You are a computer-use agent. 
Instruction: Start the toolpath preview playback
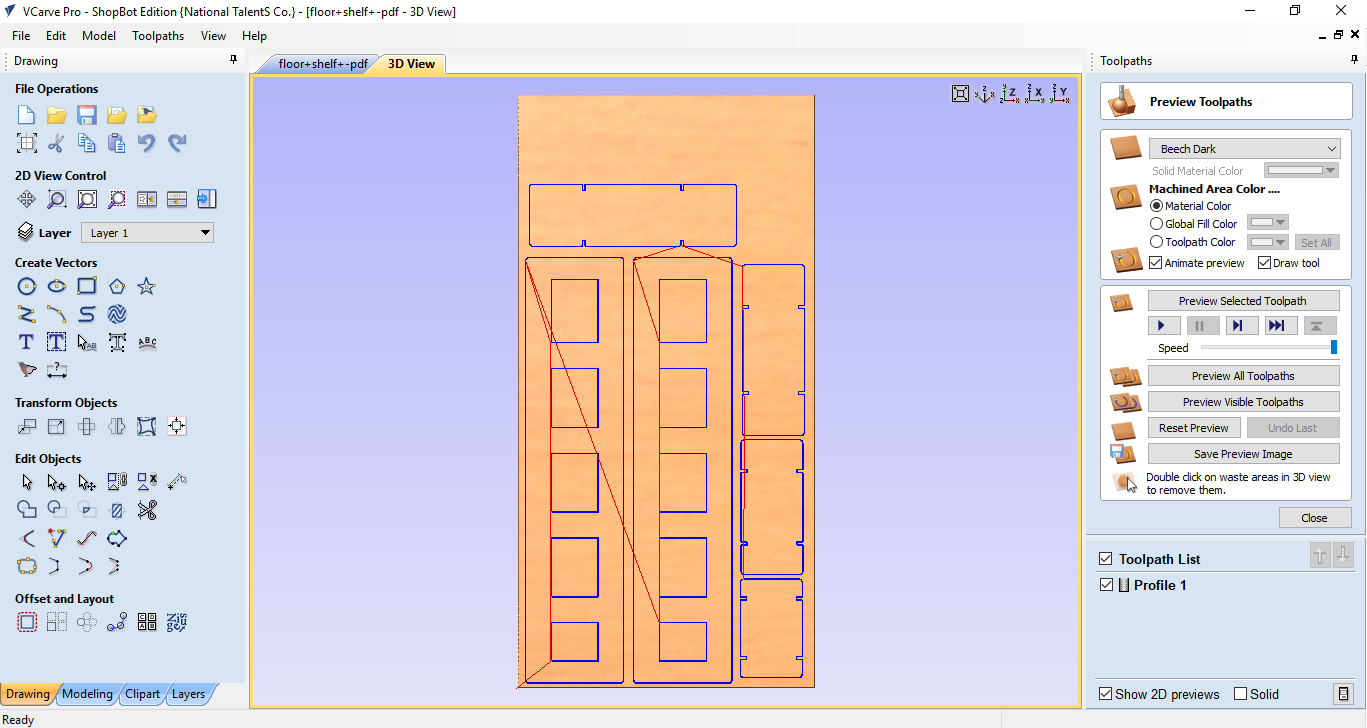1162,326
